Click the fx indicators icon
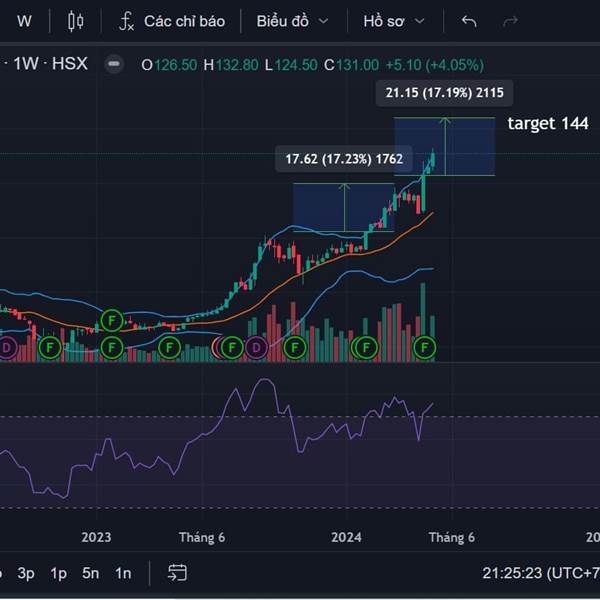Image resolution: width=600 pixels, height=600 pixels. click(x=127, y=21)
